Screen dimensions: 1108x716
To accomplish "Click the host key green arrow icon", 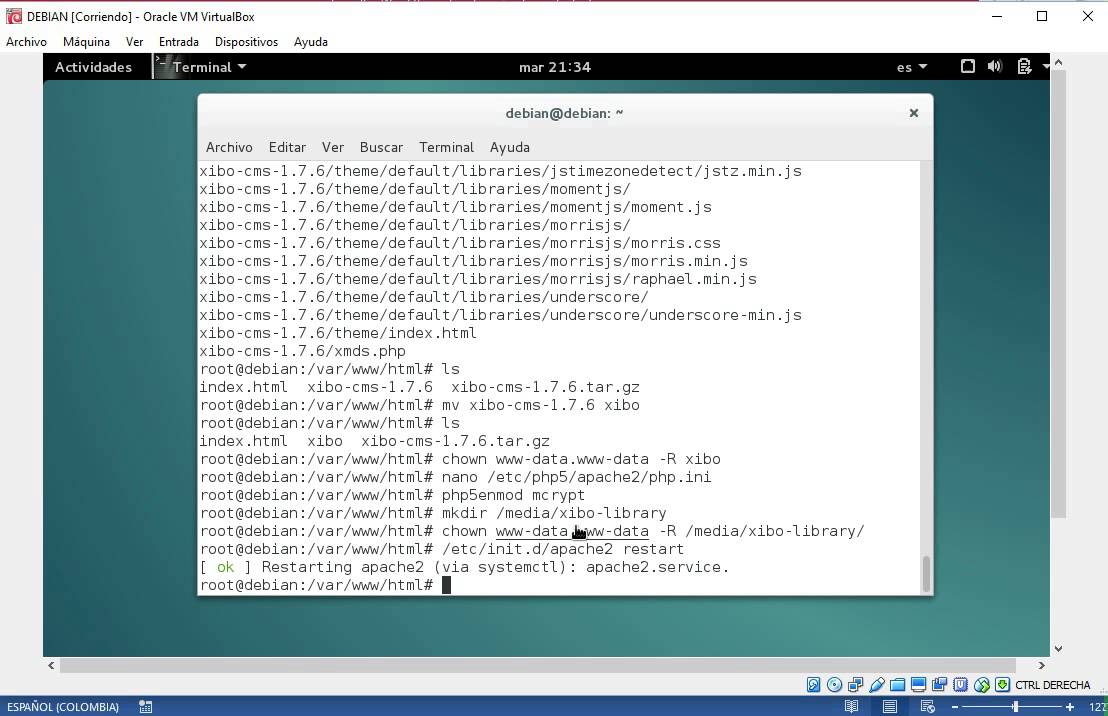I will (1002, 684).
